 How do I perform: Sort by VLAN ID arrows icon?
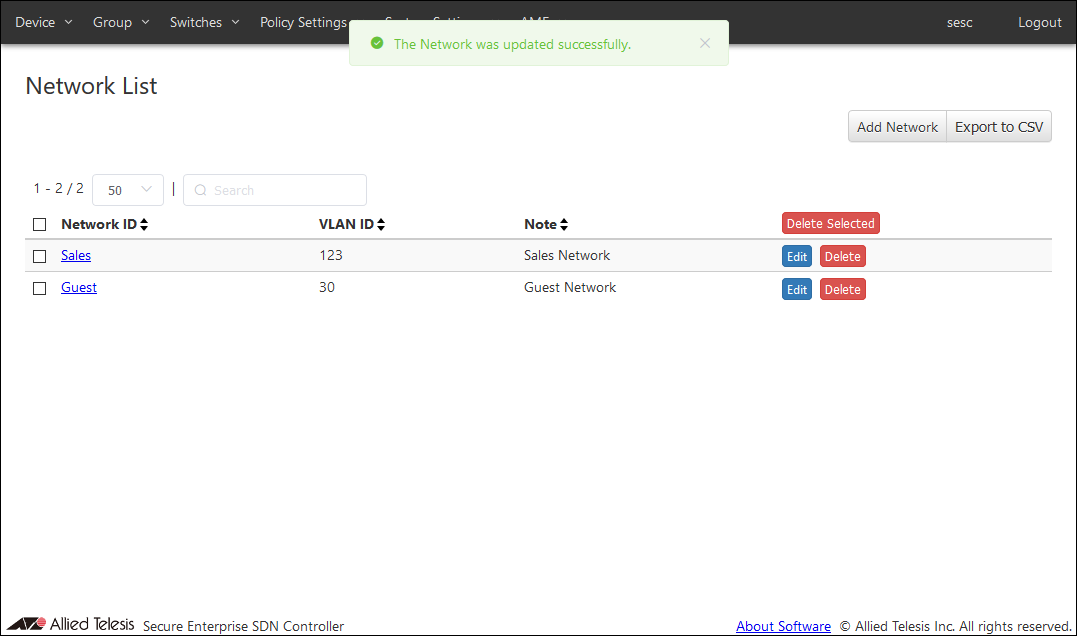381,225
